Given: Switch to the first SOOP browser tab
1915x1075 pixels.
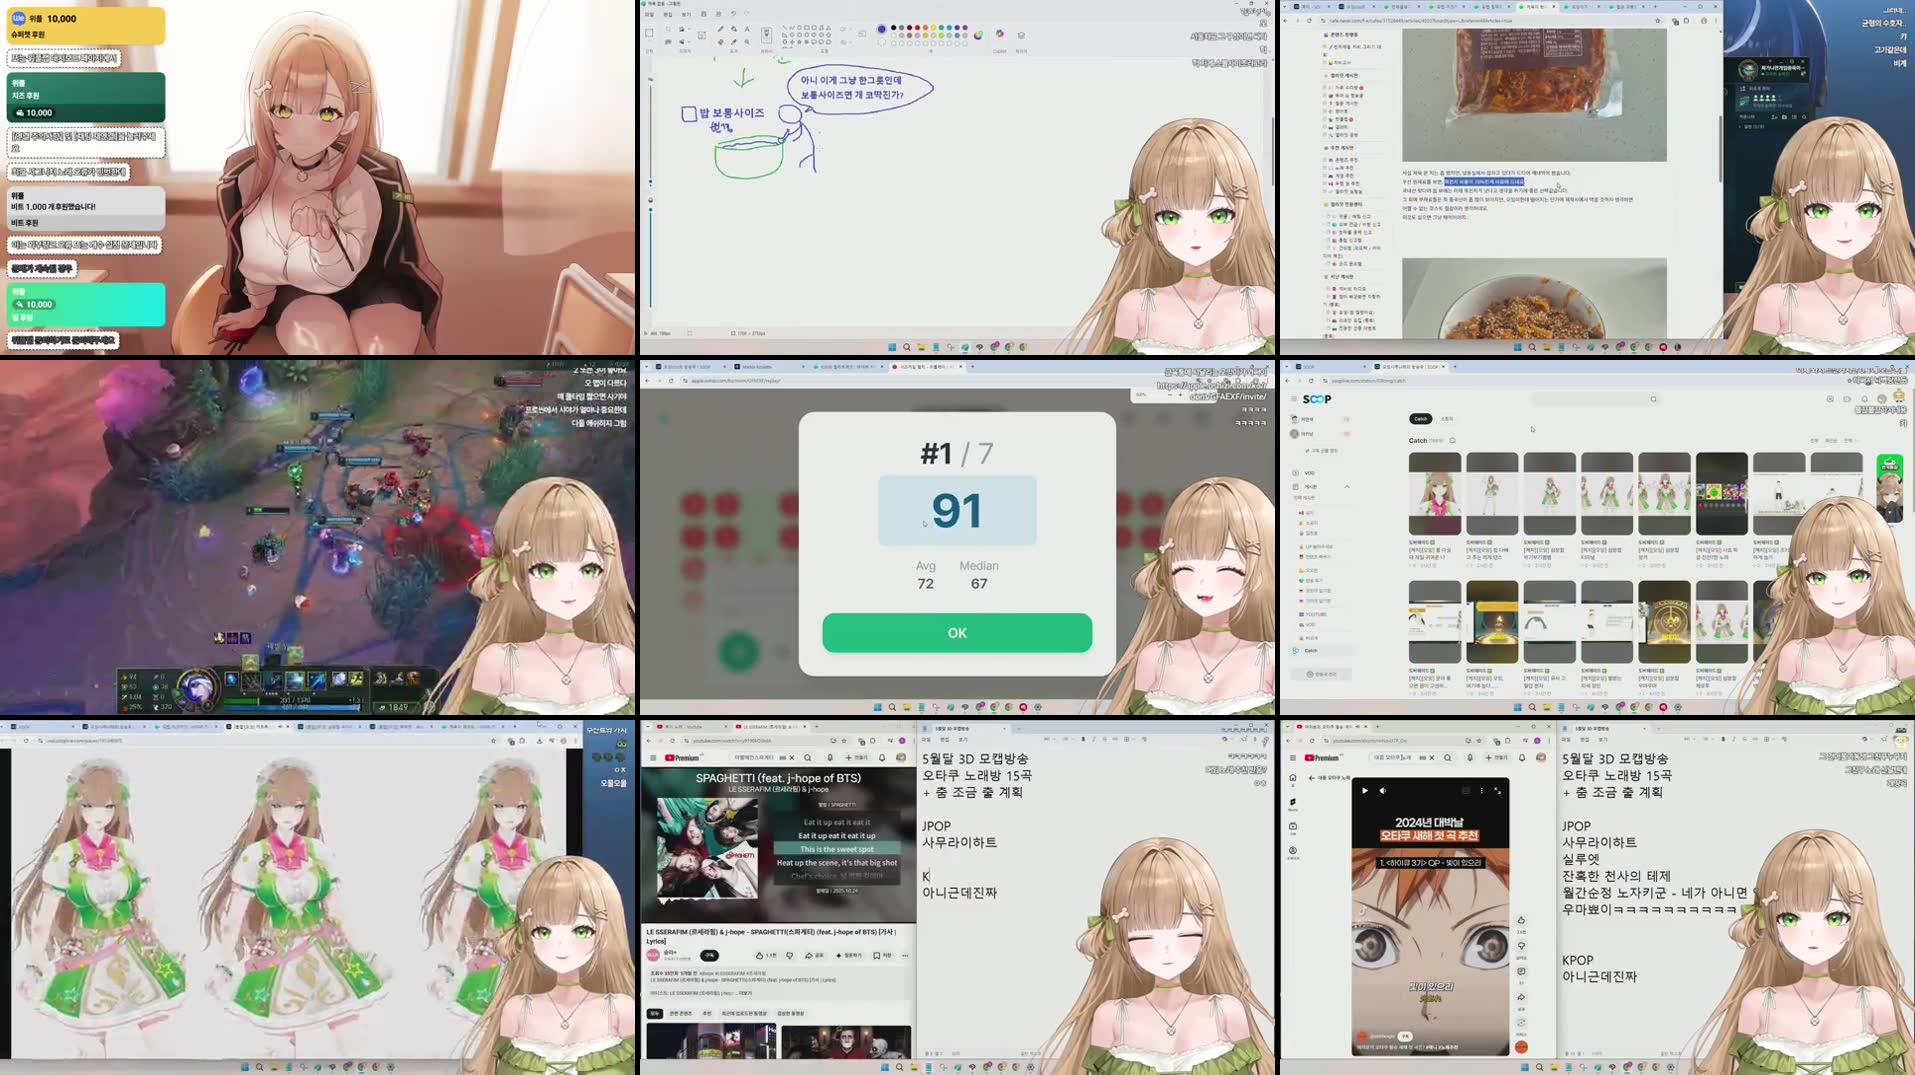Looking at the screenshot, I should 1306,367.
